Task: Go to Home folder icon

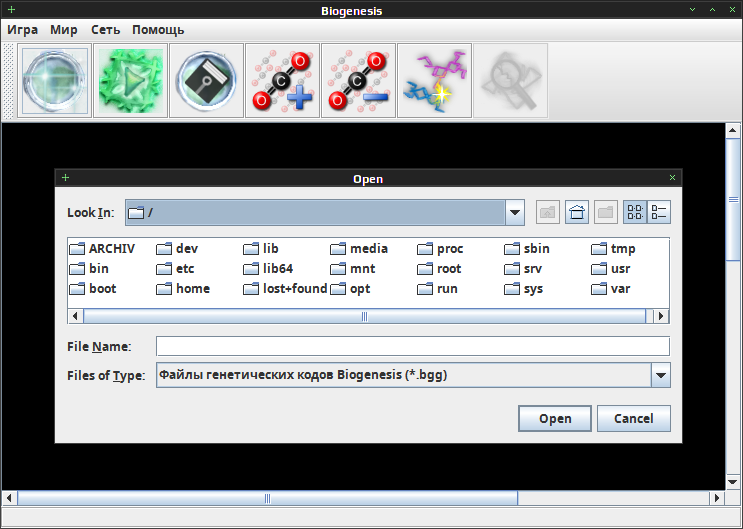Action: [577, 212]
